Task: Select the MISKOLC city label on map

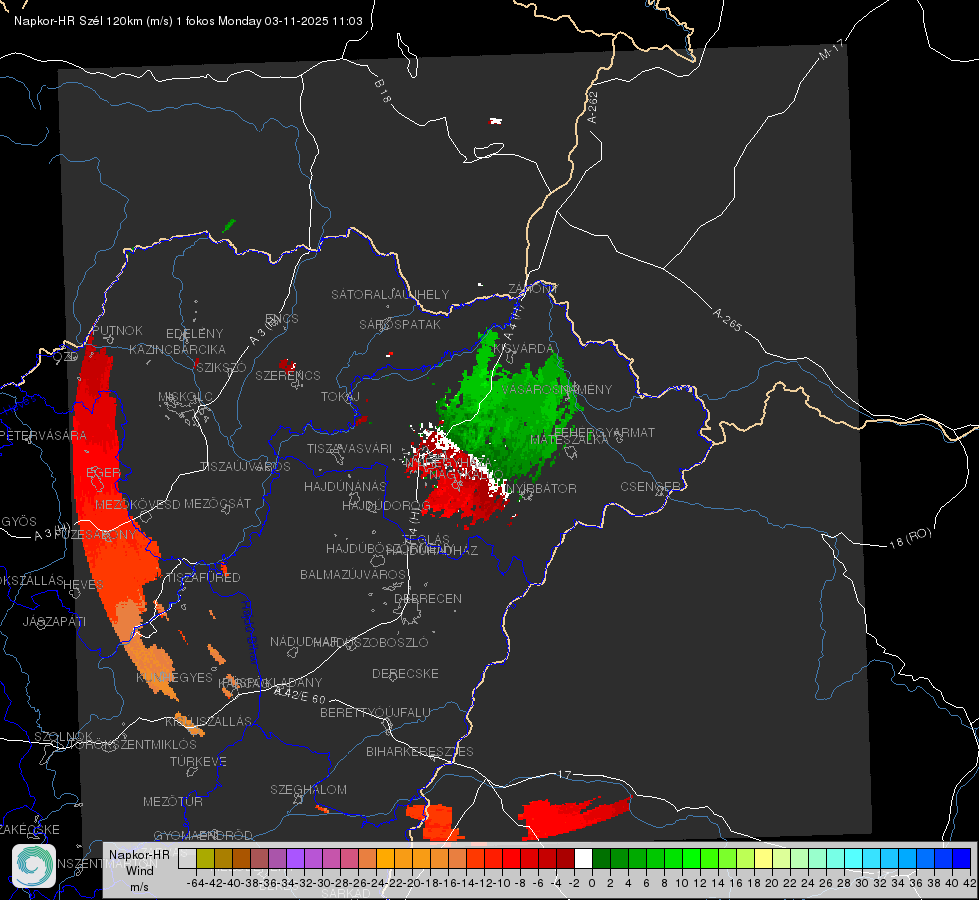Action: 185,397
